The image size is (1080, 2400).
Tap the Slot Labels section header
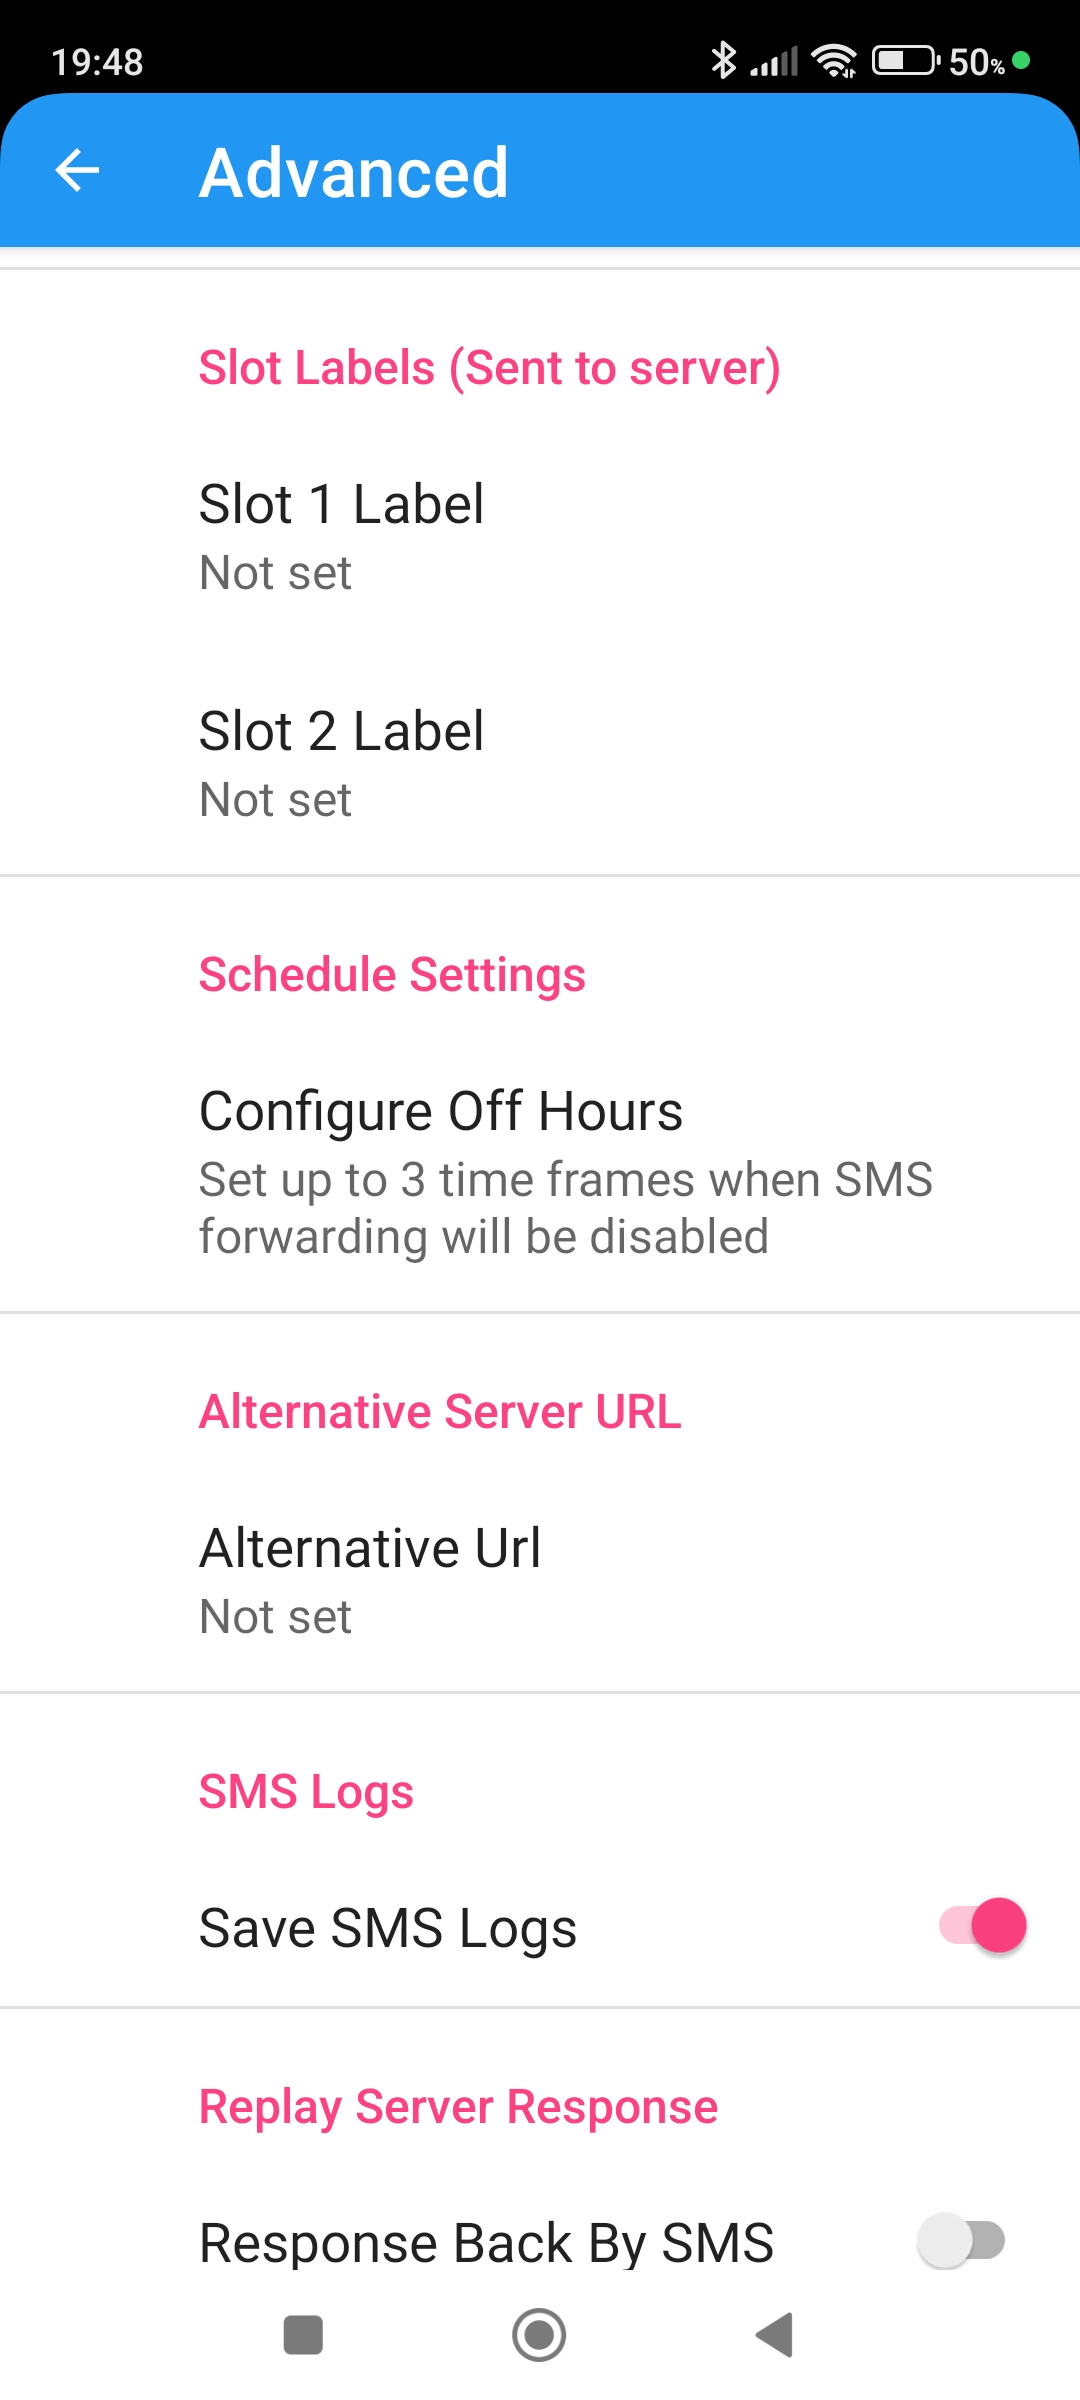point(489,368)
